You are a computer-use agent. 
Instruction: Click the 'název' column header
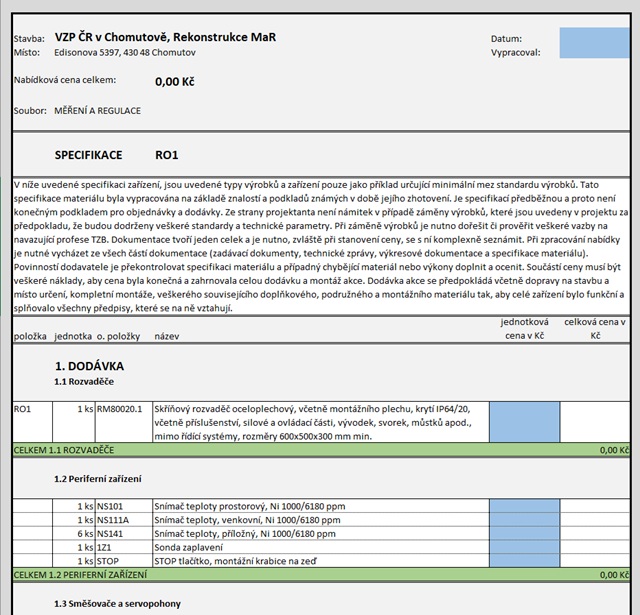167,336
